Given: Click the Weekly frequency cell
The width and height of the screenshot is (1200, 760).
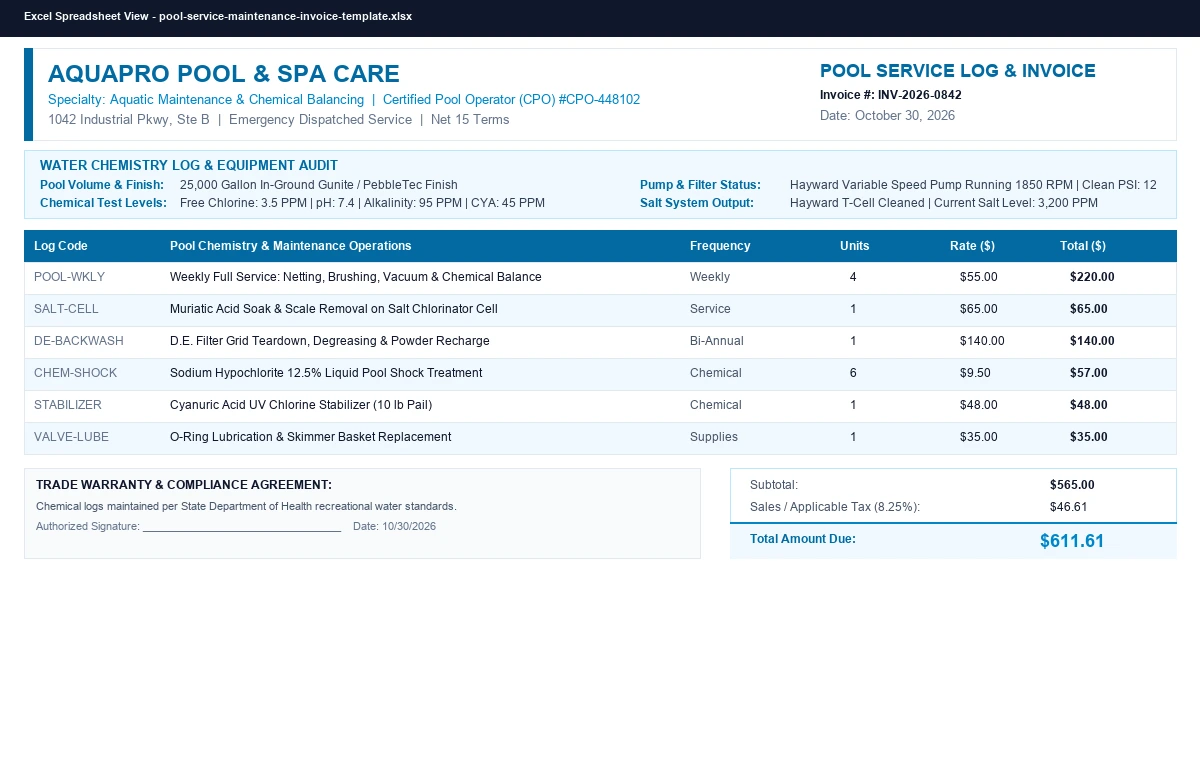Looking at the screenshot, I should click(710, 277).
